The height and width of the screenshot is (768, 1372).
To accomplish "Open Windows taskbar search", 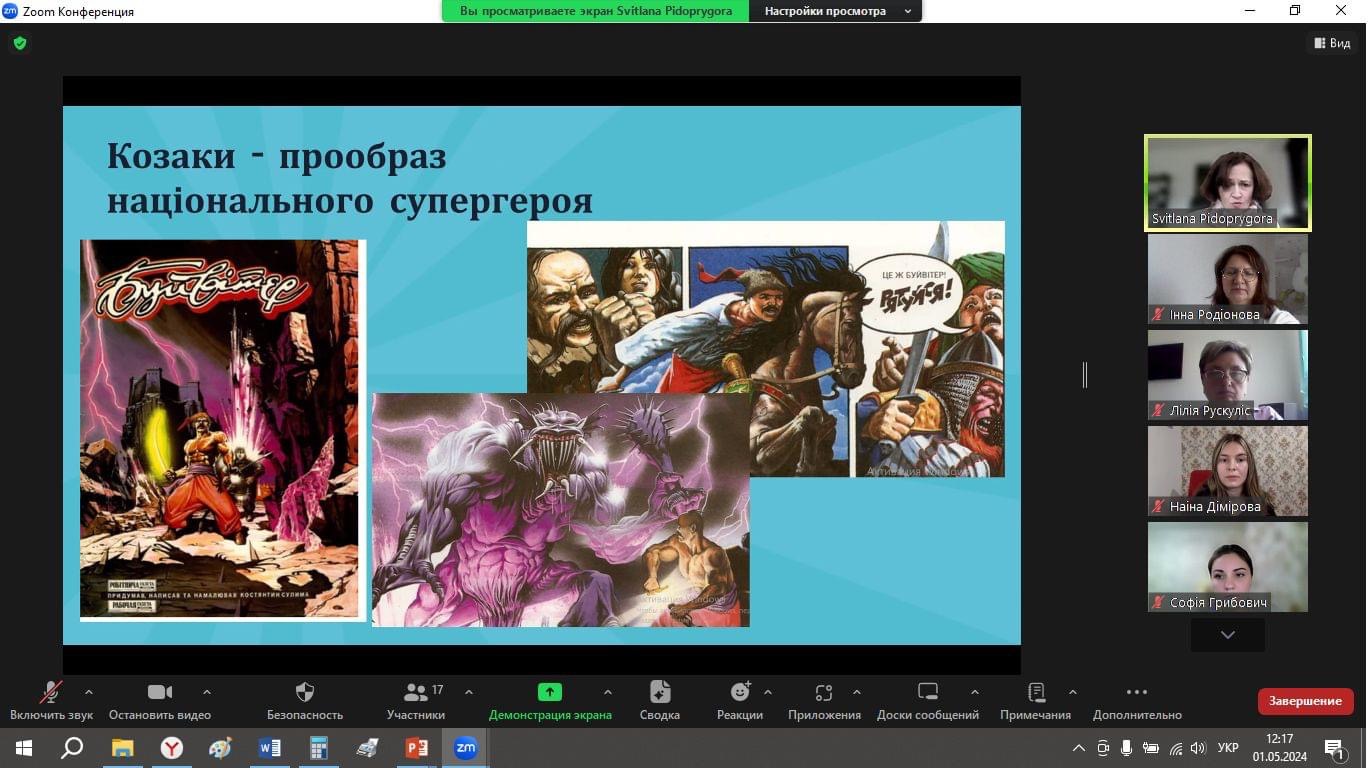I will click(x=72, y=748).
